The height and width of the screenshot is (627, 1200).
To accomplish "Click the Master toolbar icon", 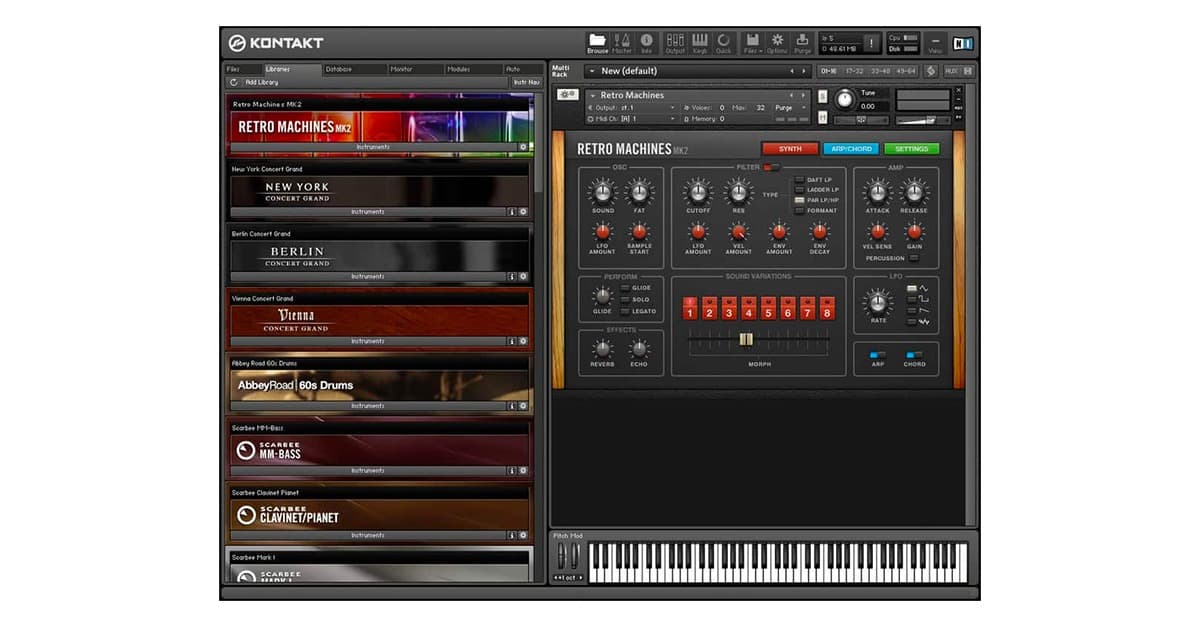I will (622, 40).
